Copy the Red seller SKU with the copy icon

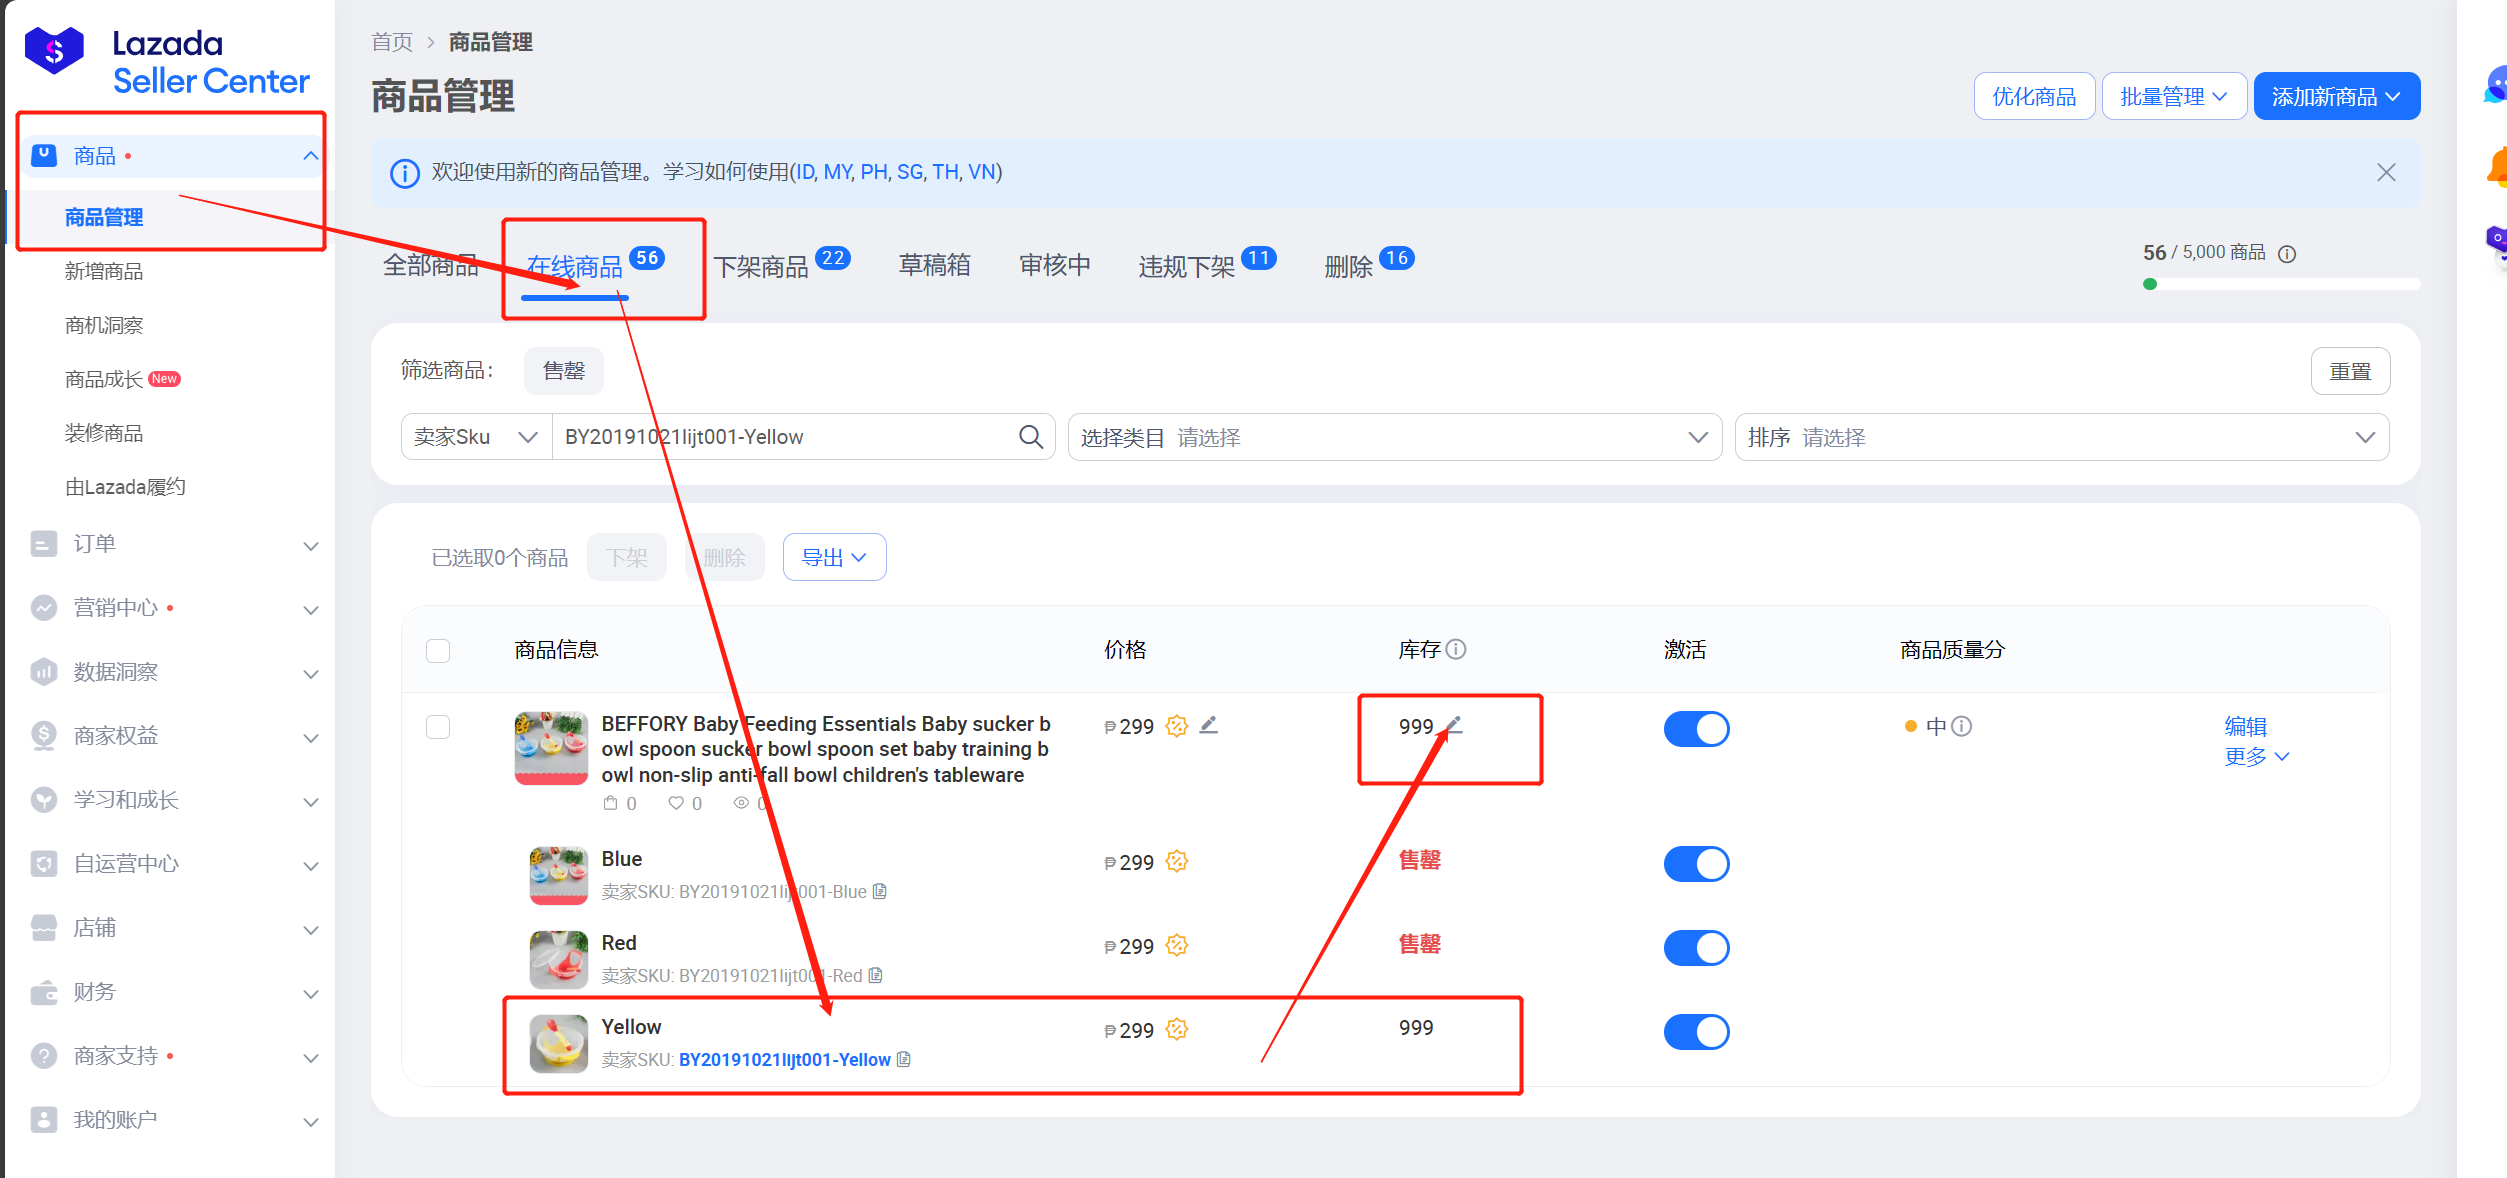coord(876,975)
